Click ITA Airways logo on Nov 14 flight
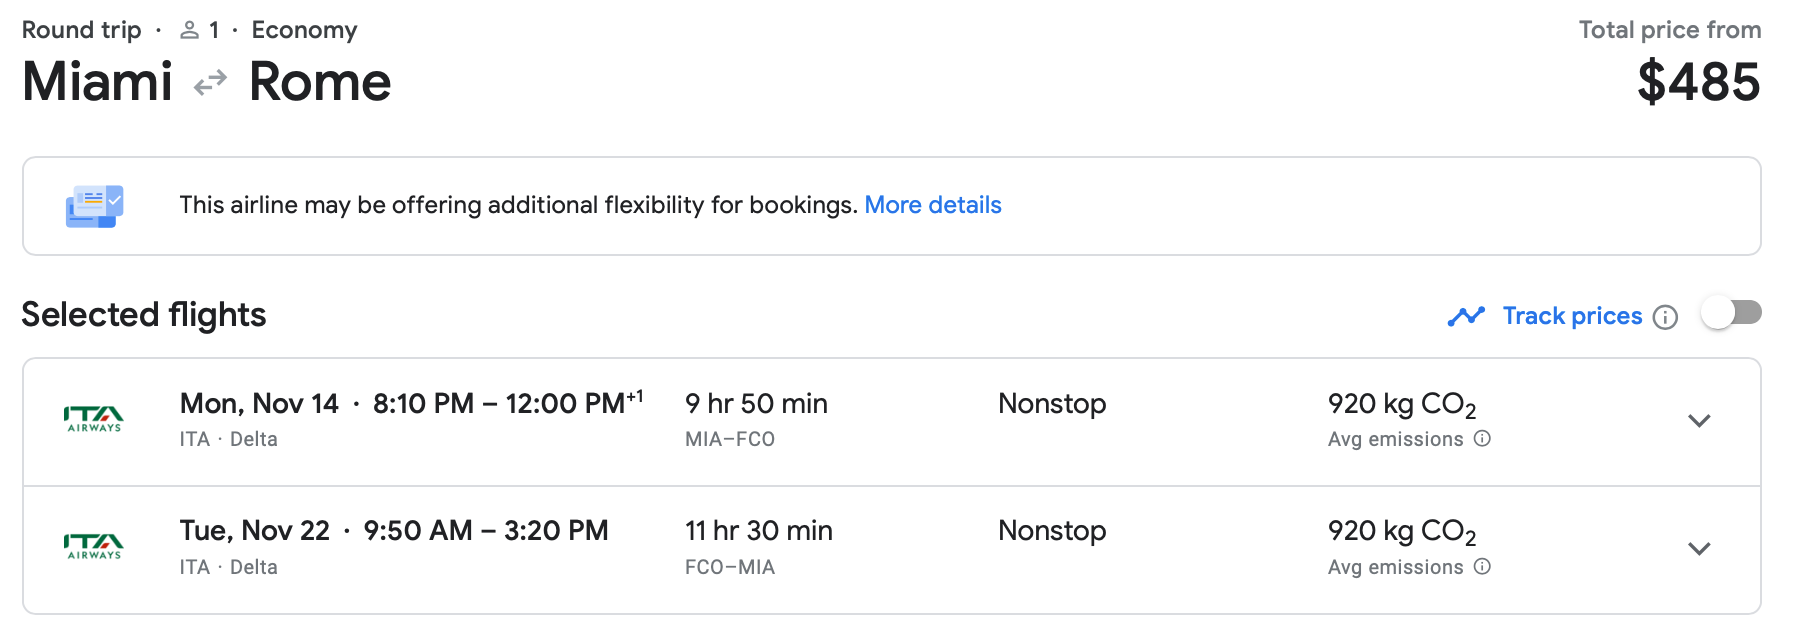Viewport: 1812px width, 642px height. pos(94,419)
